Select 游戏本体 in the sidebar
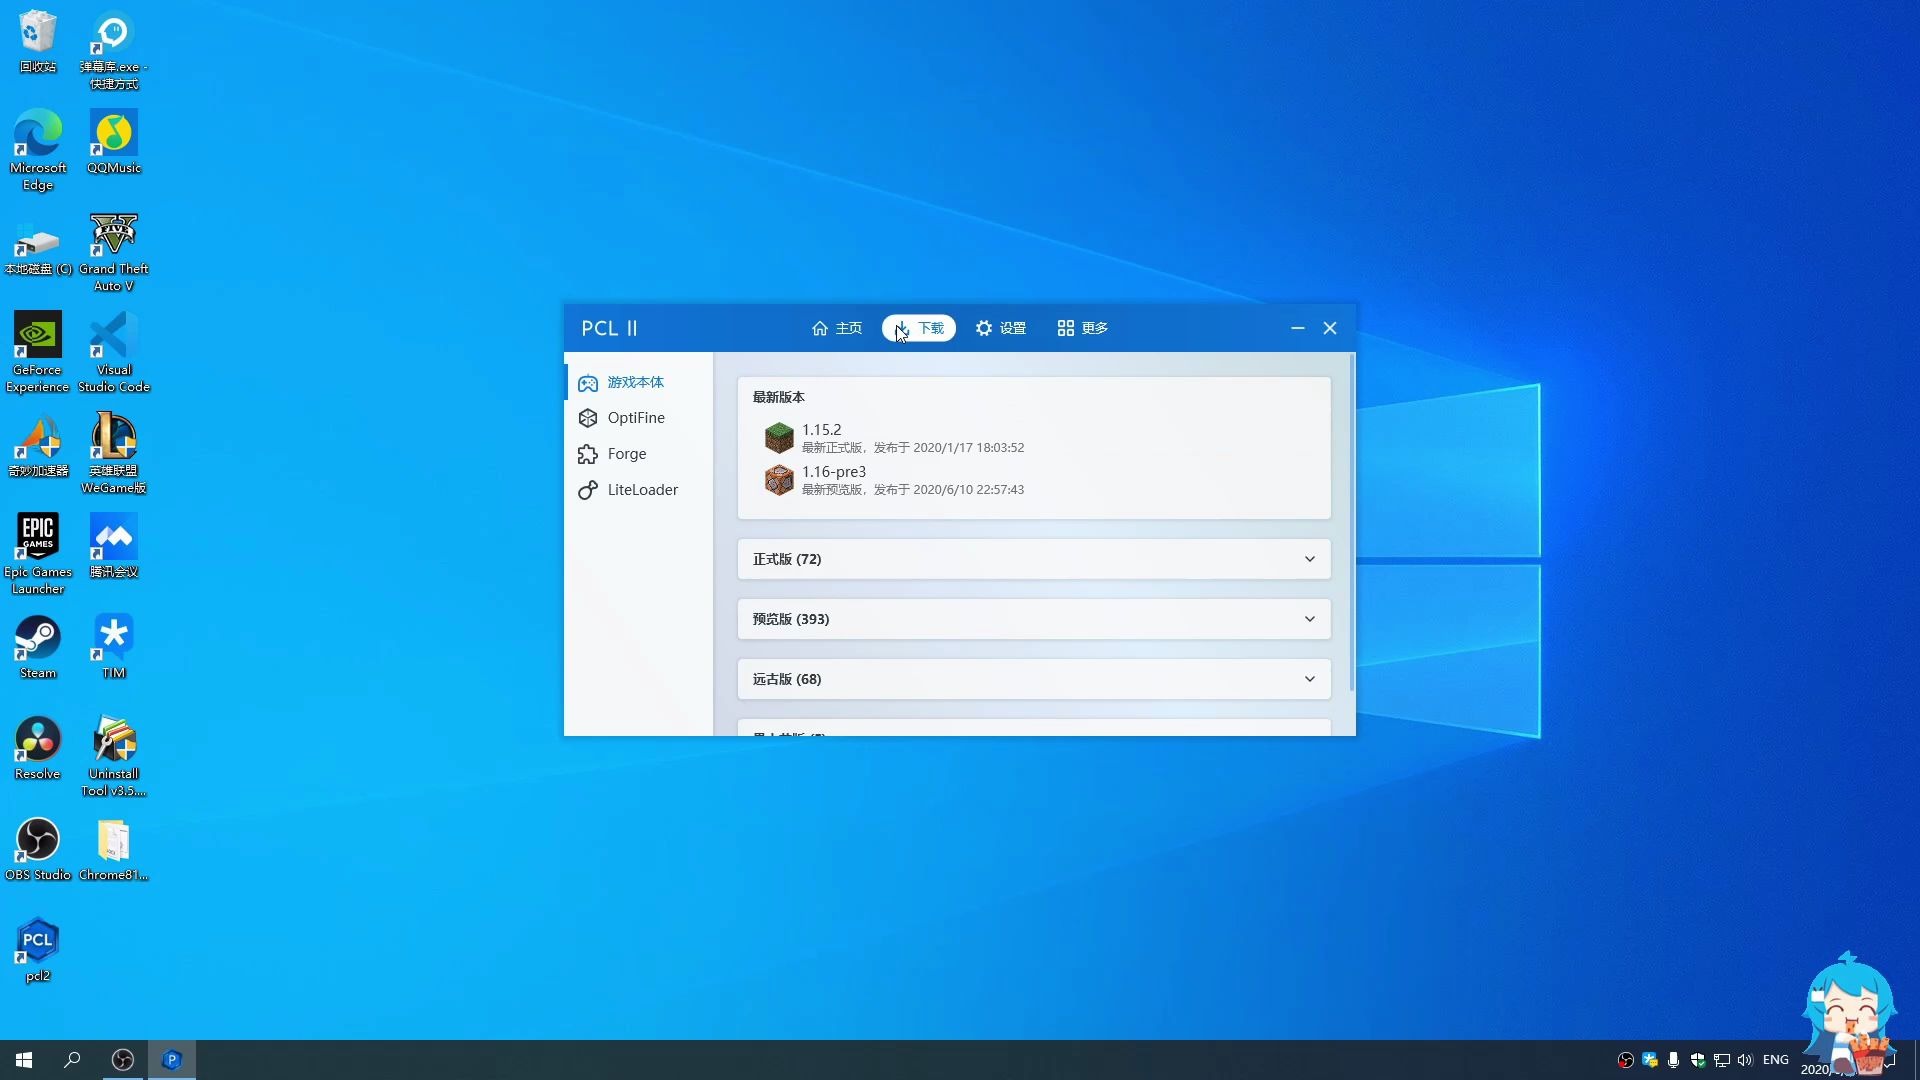 coord(635,382)
